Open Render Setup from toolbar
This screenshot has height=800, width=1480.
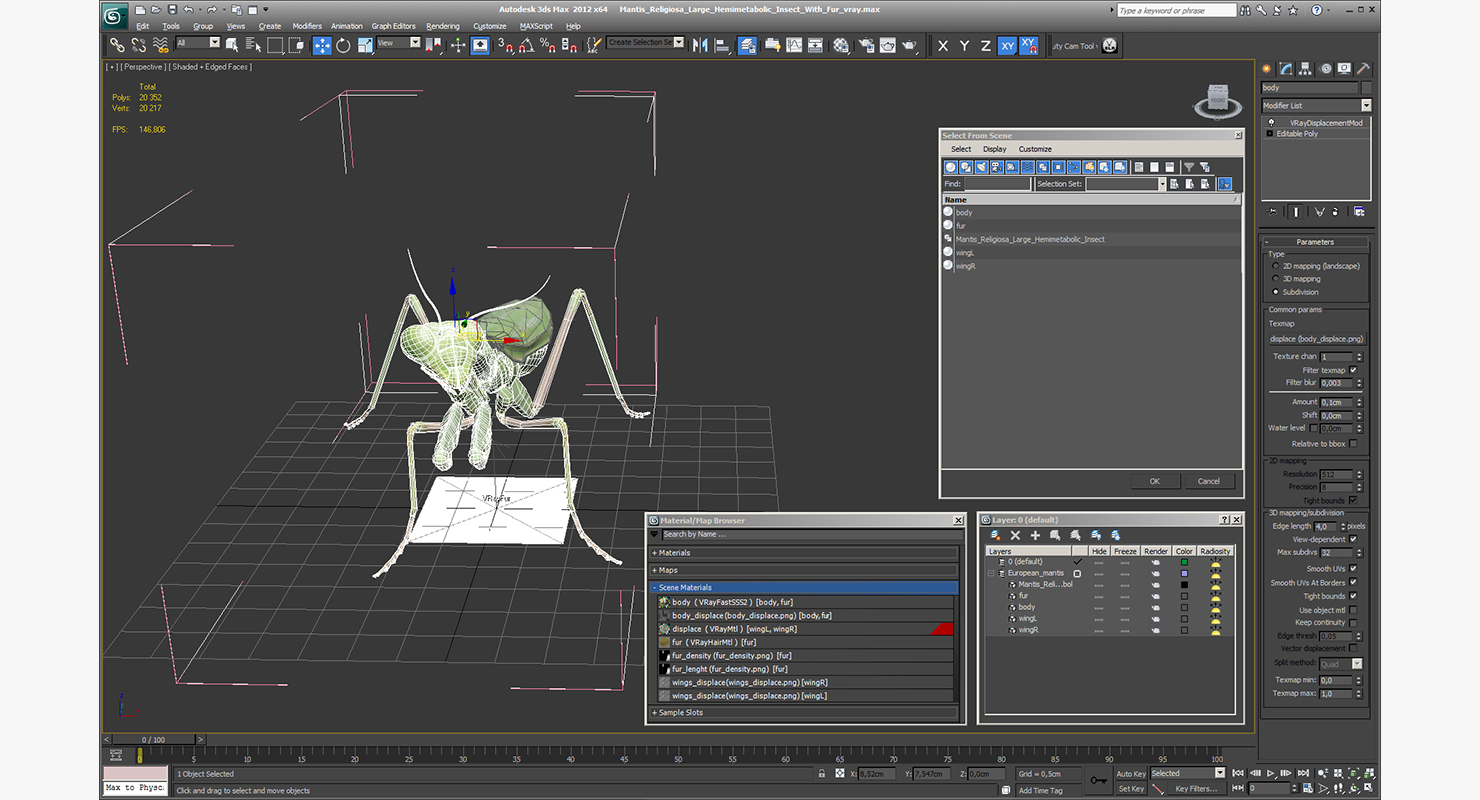[865, 45]
